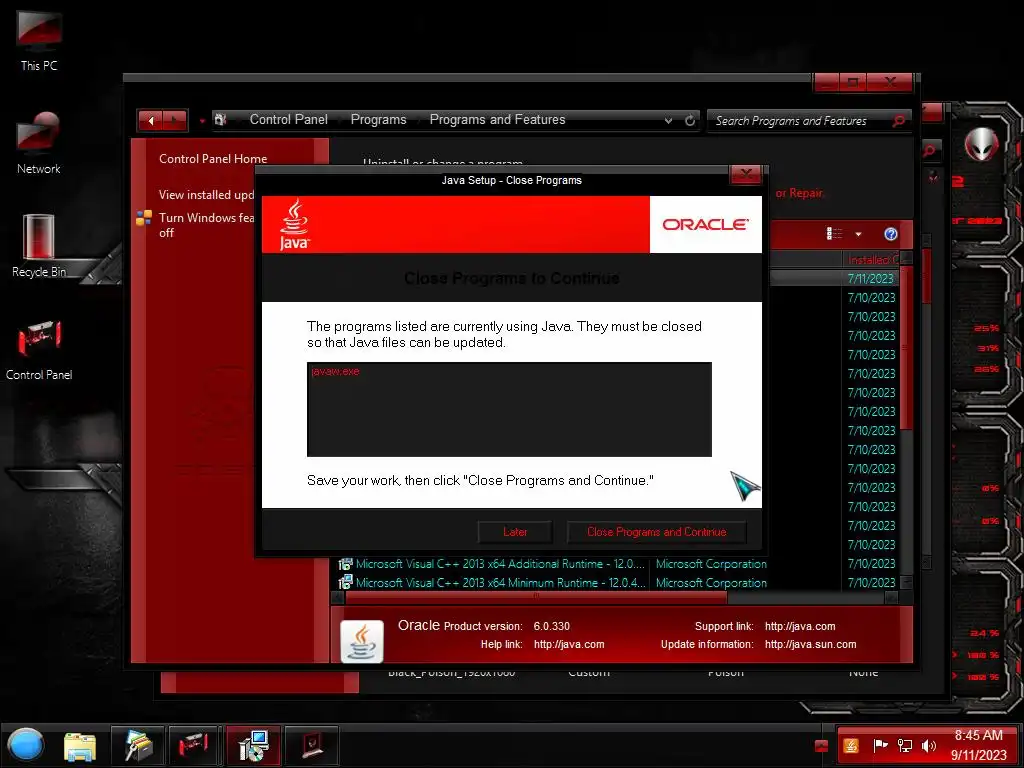The height and width of the screenshot is (768, 1024).
Task: Expand the address bar history dropdown
Action: pos(668,121)
